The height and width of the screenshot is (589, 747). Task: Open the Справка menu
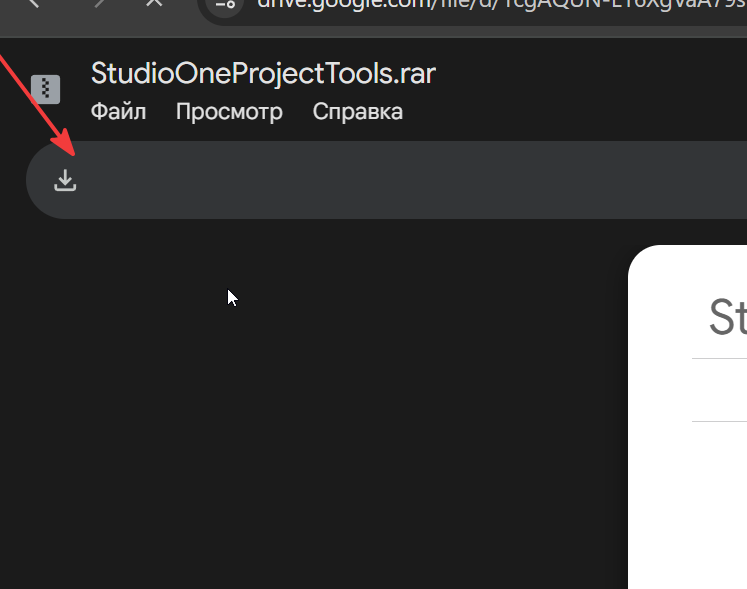point(358,112)
